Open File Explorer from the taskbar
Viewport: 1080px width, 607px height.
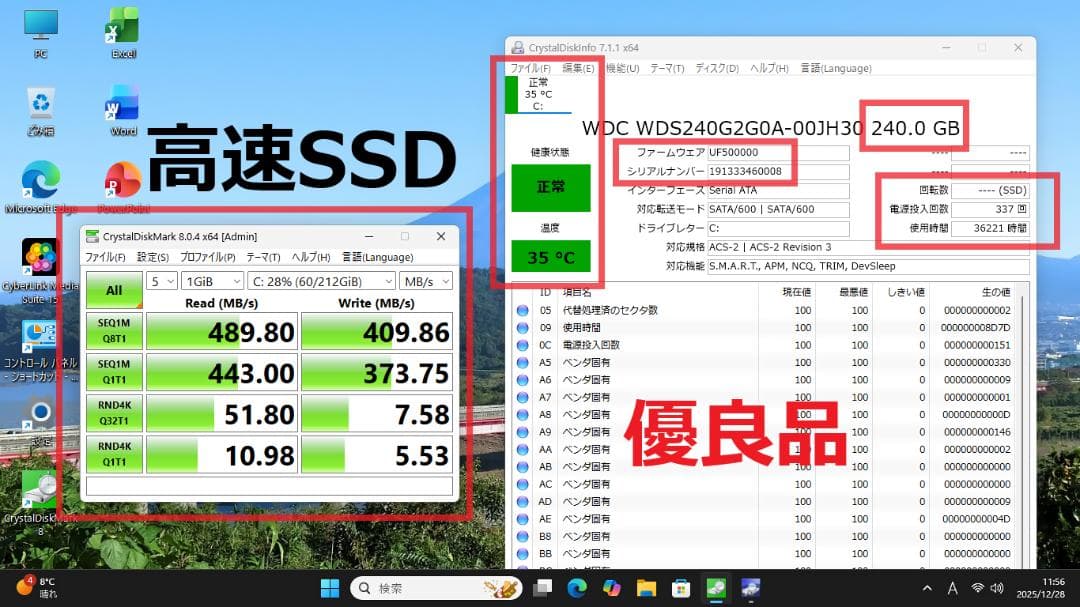[645, 588]
